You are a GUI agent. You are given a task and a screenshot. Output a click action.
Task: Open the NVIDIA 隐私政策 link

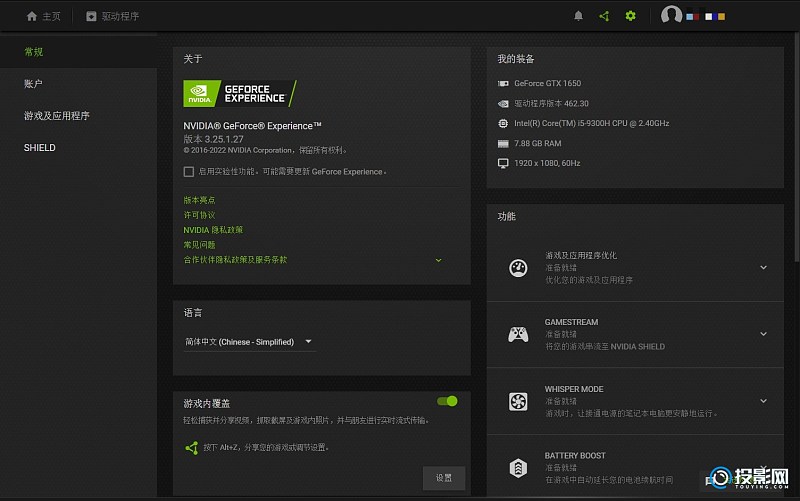(213, 230)
